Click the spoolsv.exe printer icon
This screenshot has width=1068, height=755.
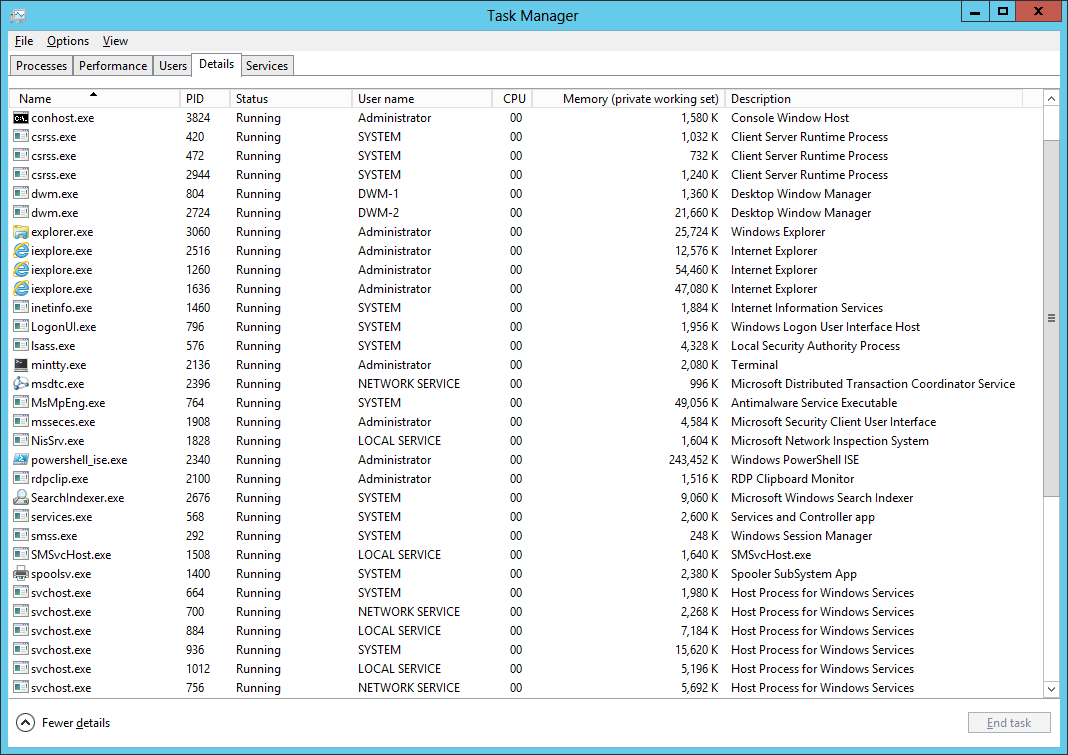[x=21, y=574]
